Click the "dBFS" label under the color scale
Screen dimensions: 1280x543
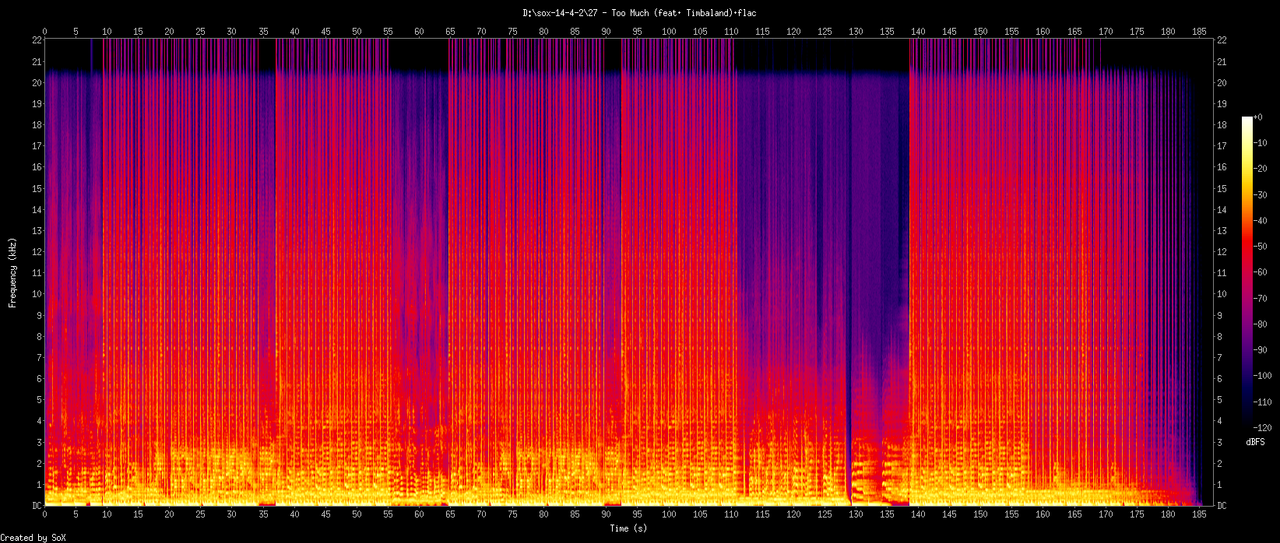click(x=1256, y=441)
